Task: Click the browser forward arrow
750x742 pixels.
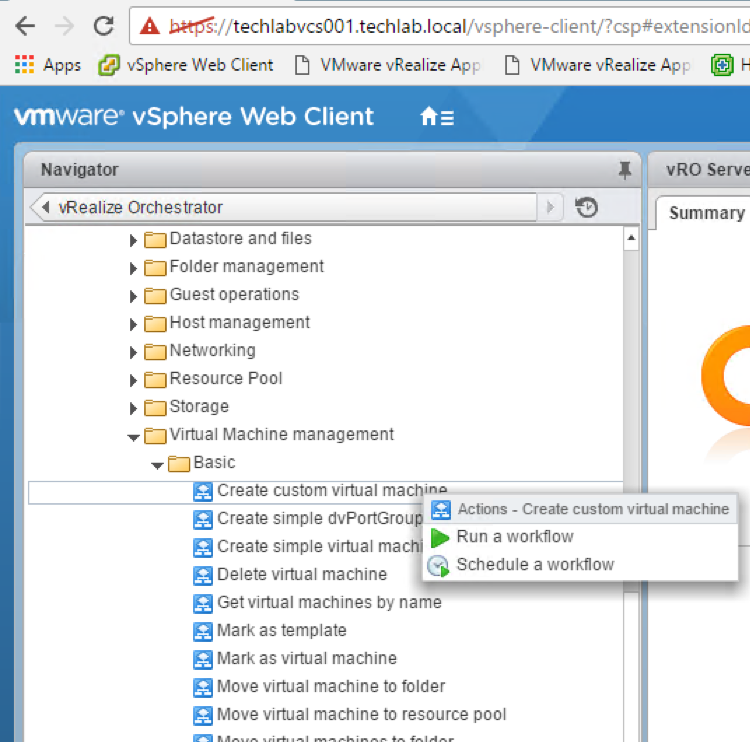Action: tap(65, 26)
